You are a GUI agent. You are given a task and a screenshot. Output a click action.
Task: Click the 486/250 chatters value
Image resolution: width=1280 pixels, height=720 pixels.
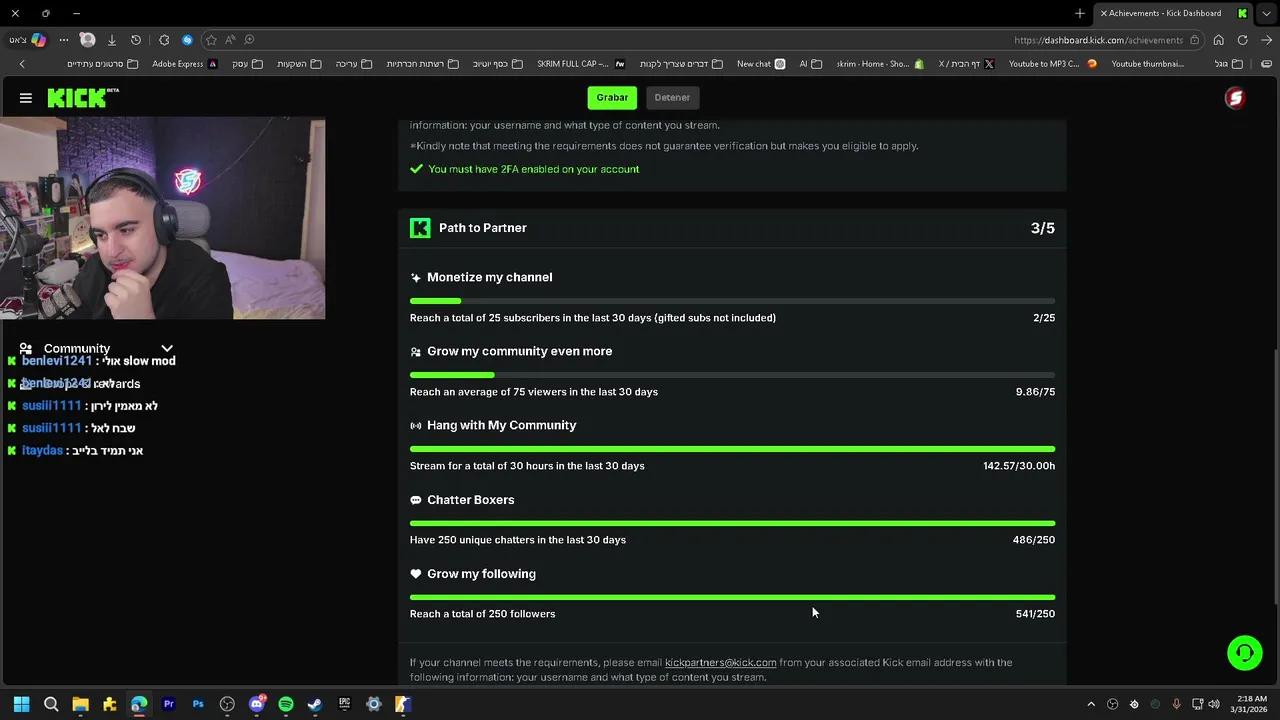pyautogui.click(x=1033, y=540)
